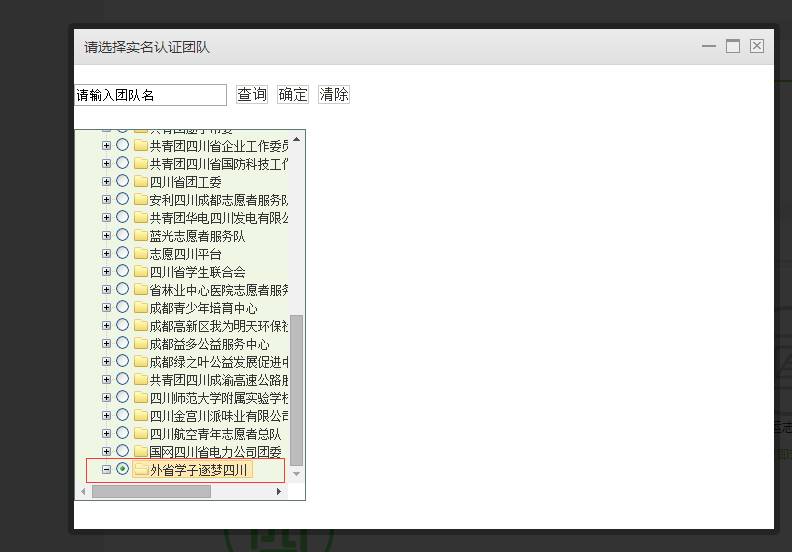Click folder icon of 四川省学生联合会
The height and width of the screenshot is (552, 792).
point(140,272)
